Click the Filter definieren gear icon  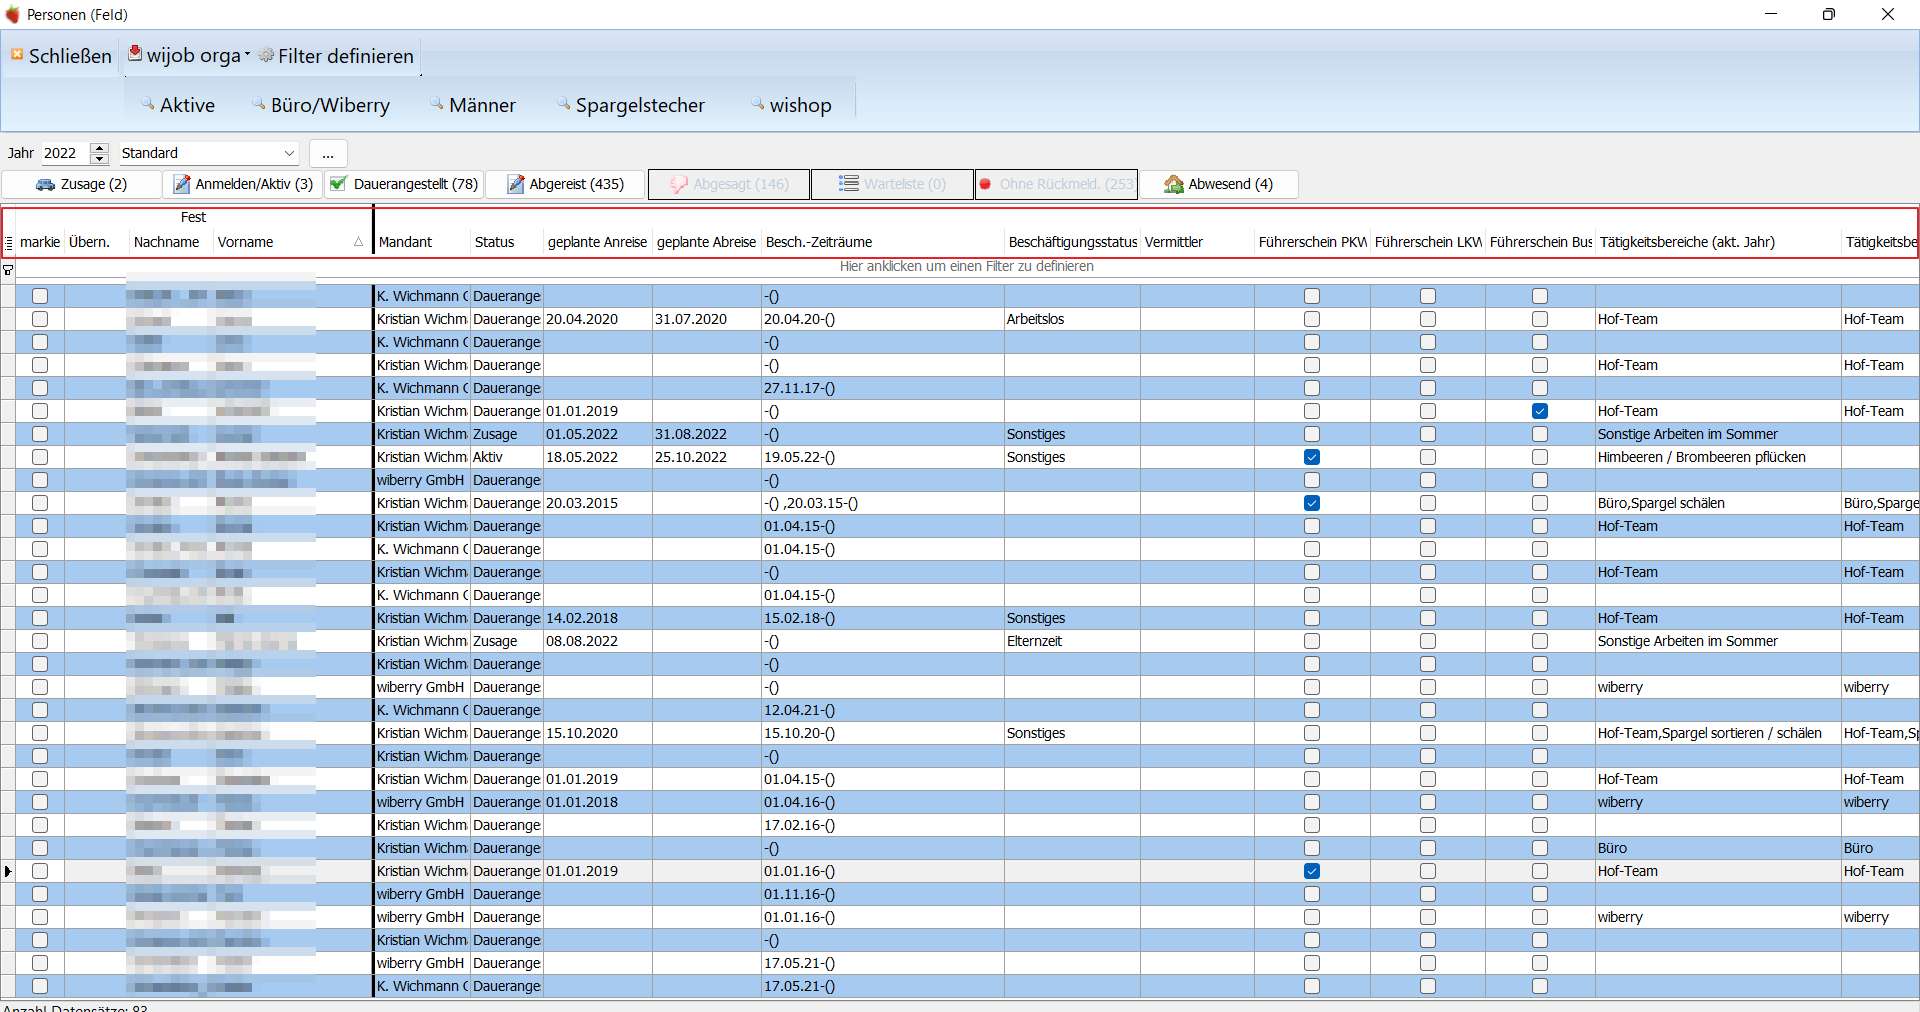(x=266, y=56)
